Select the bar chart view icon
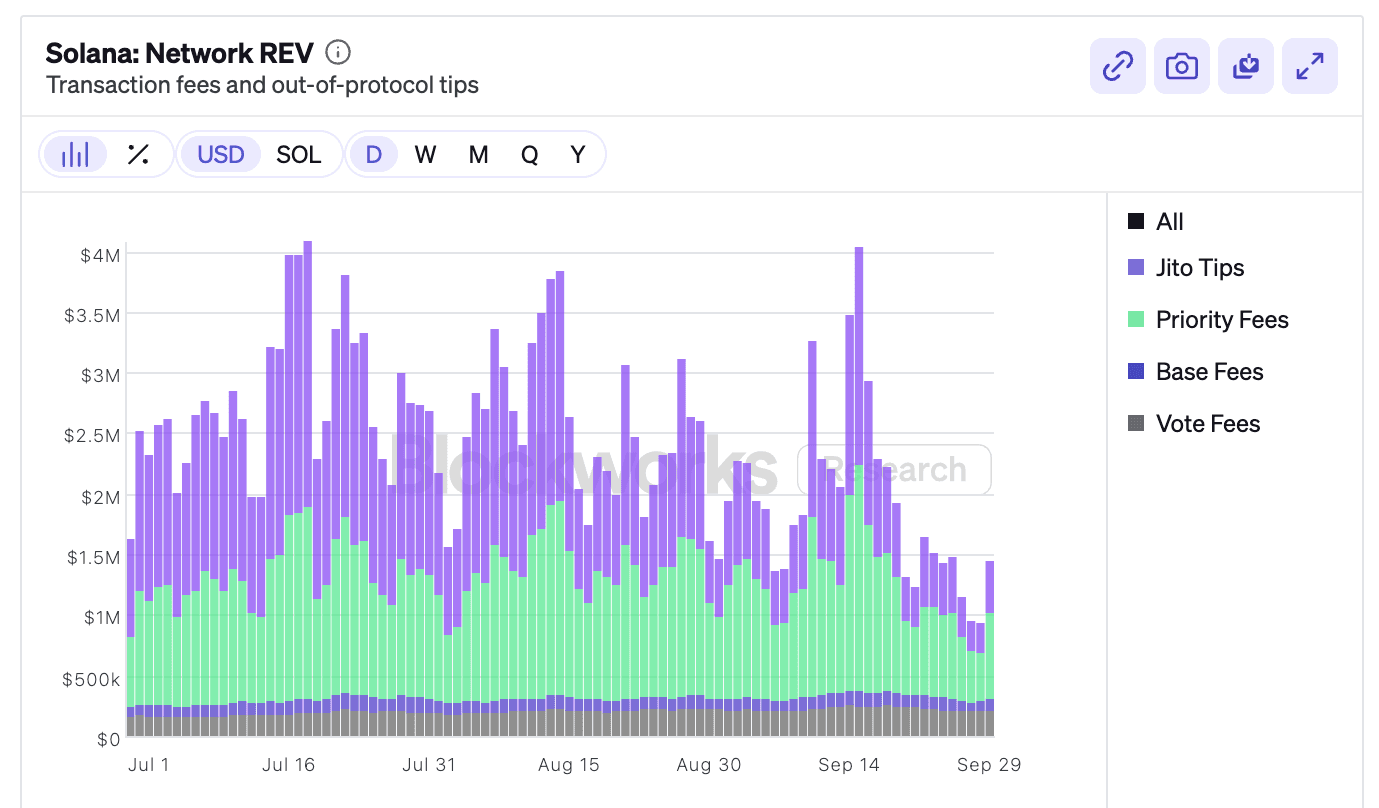This screenshot has height=808, width=1379. (75, 154)
